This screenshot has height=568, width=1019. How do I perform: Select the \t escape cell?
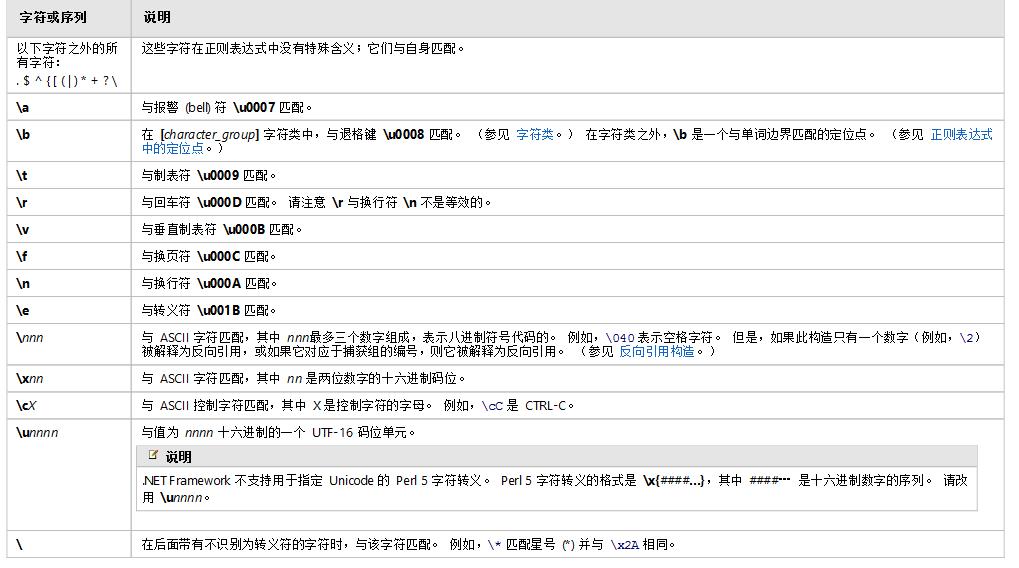tap(69, 175)
